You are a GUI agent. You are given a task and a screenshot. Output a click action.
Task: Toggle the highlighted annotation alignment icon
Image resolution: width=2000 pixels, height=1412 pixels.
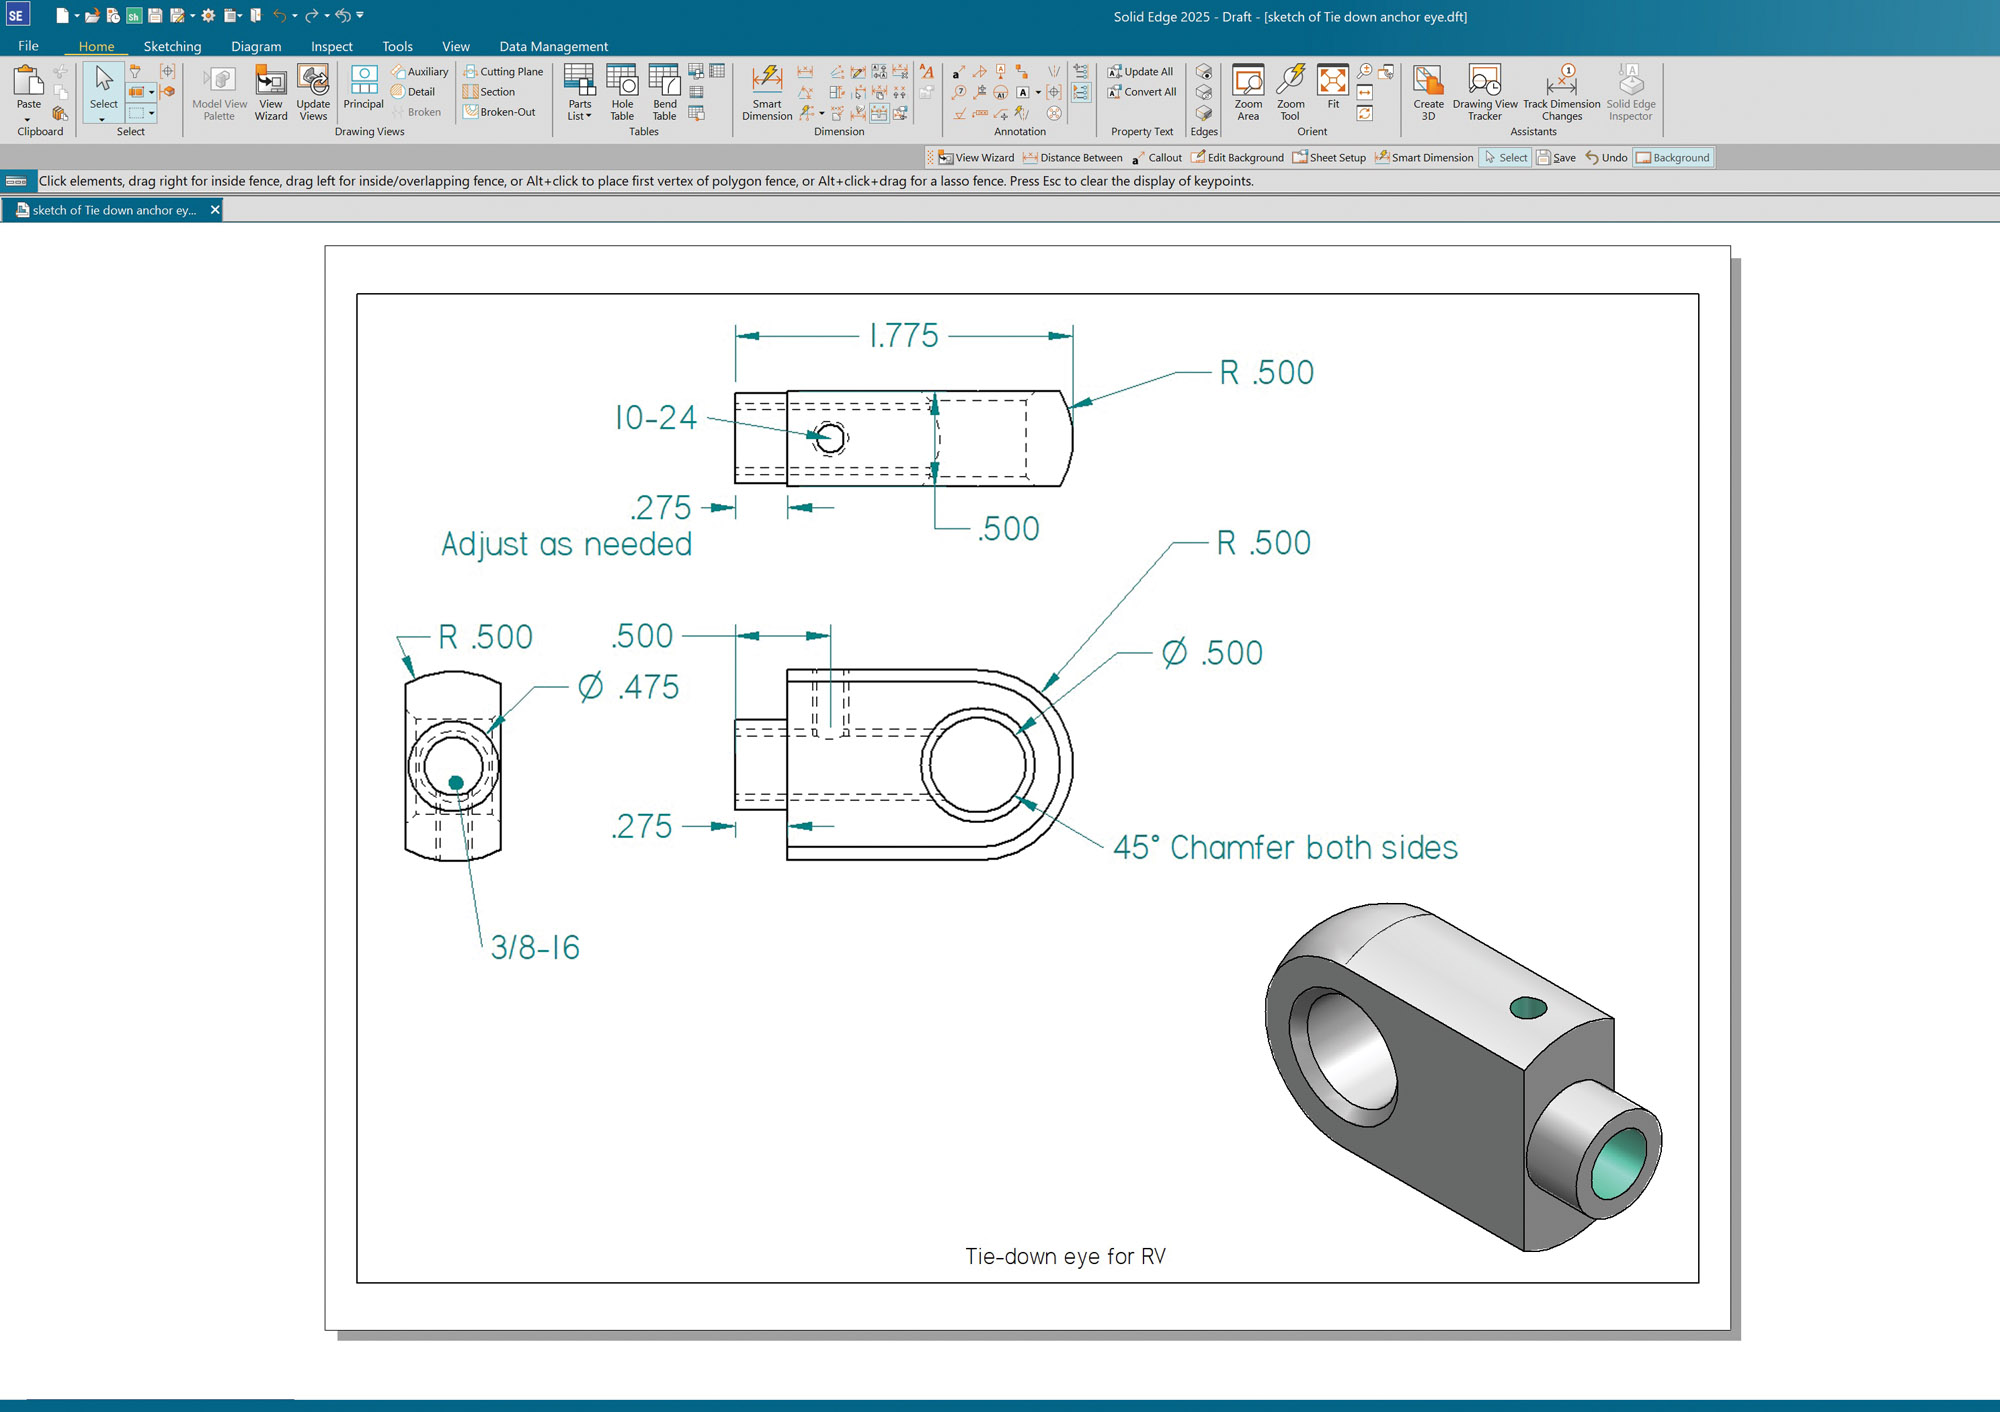[1081, 93]
